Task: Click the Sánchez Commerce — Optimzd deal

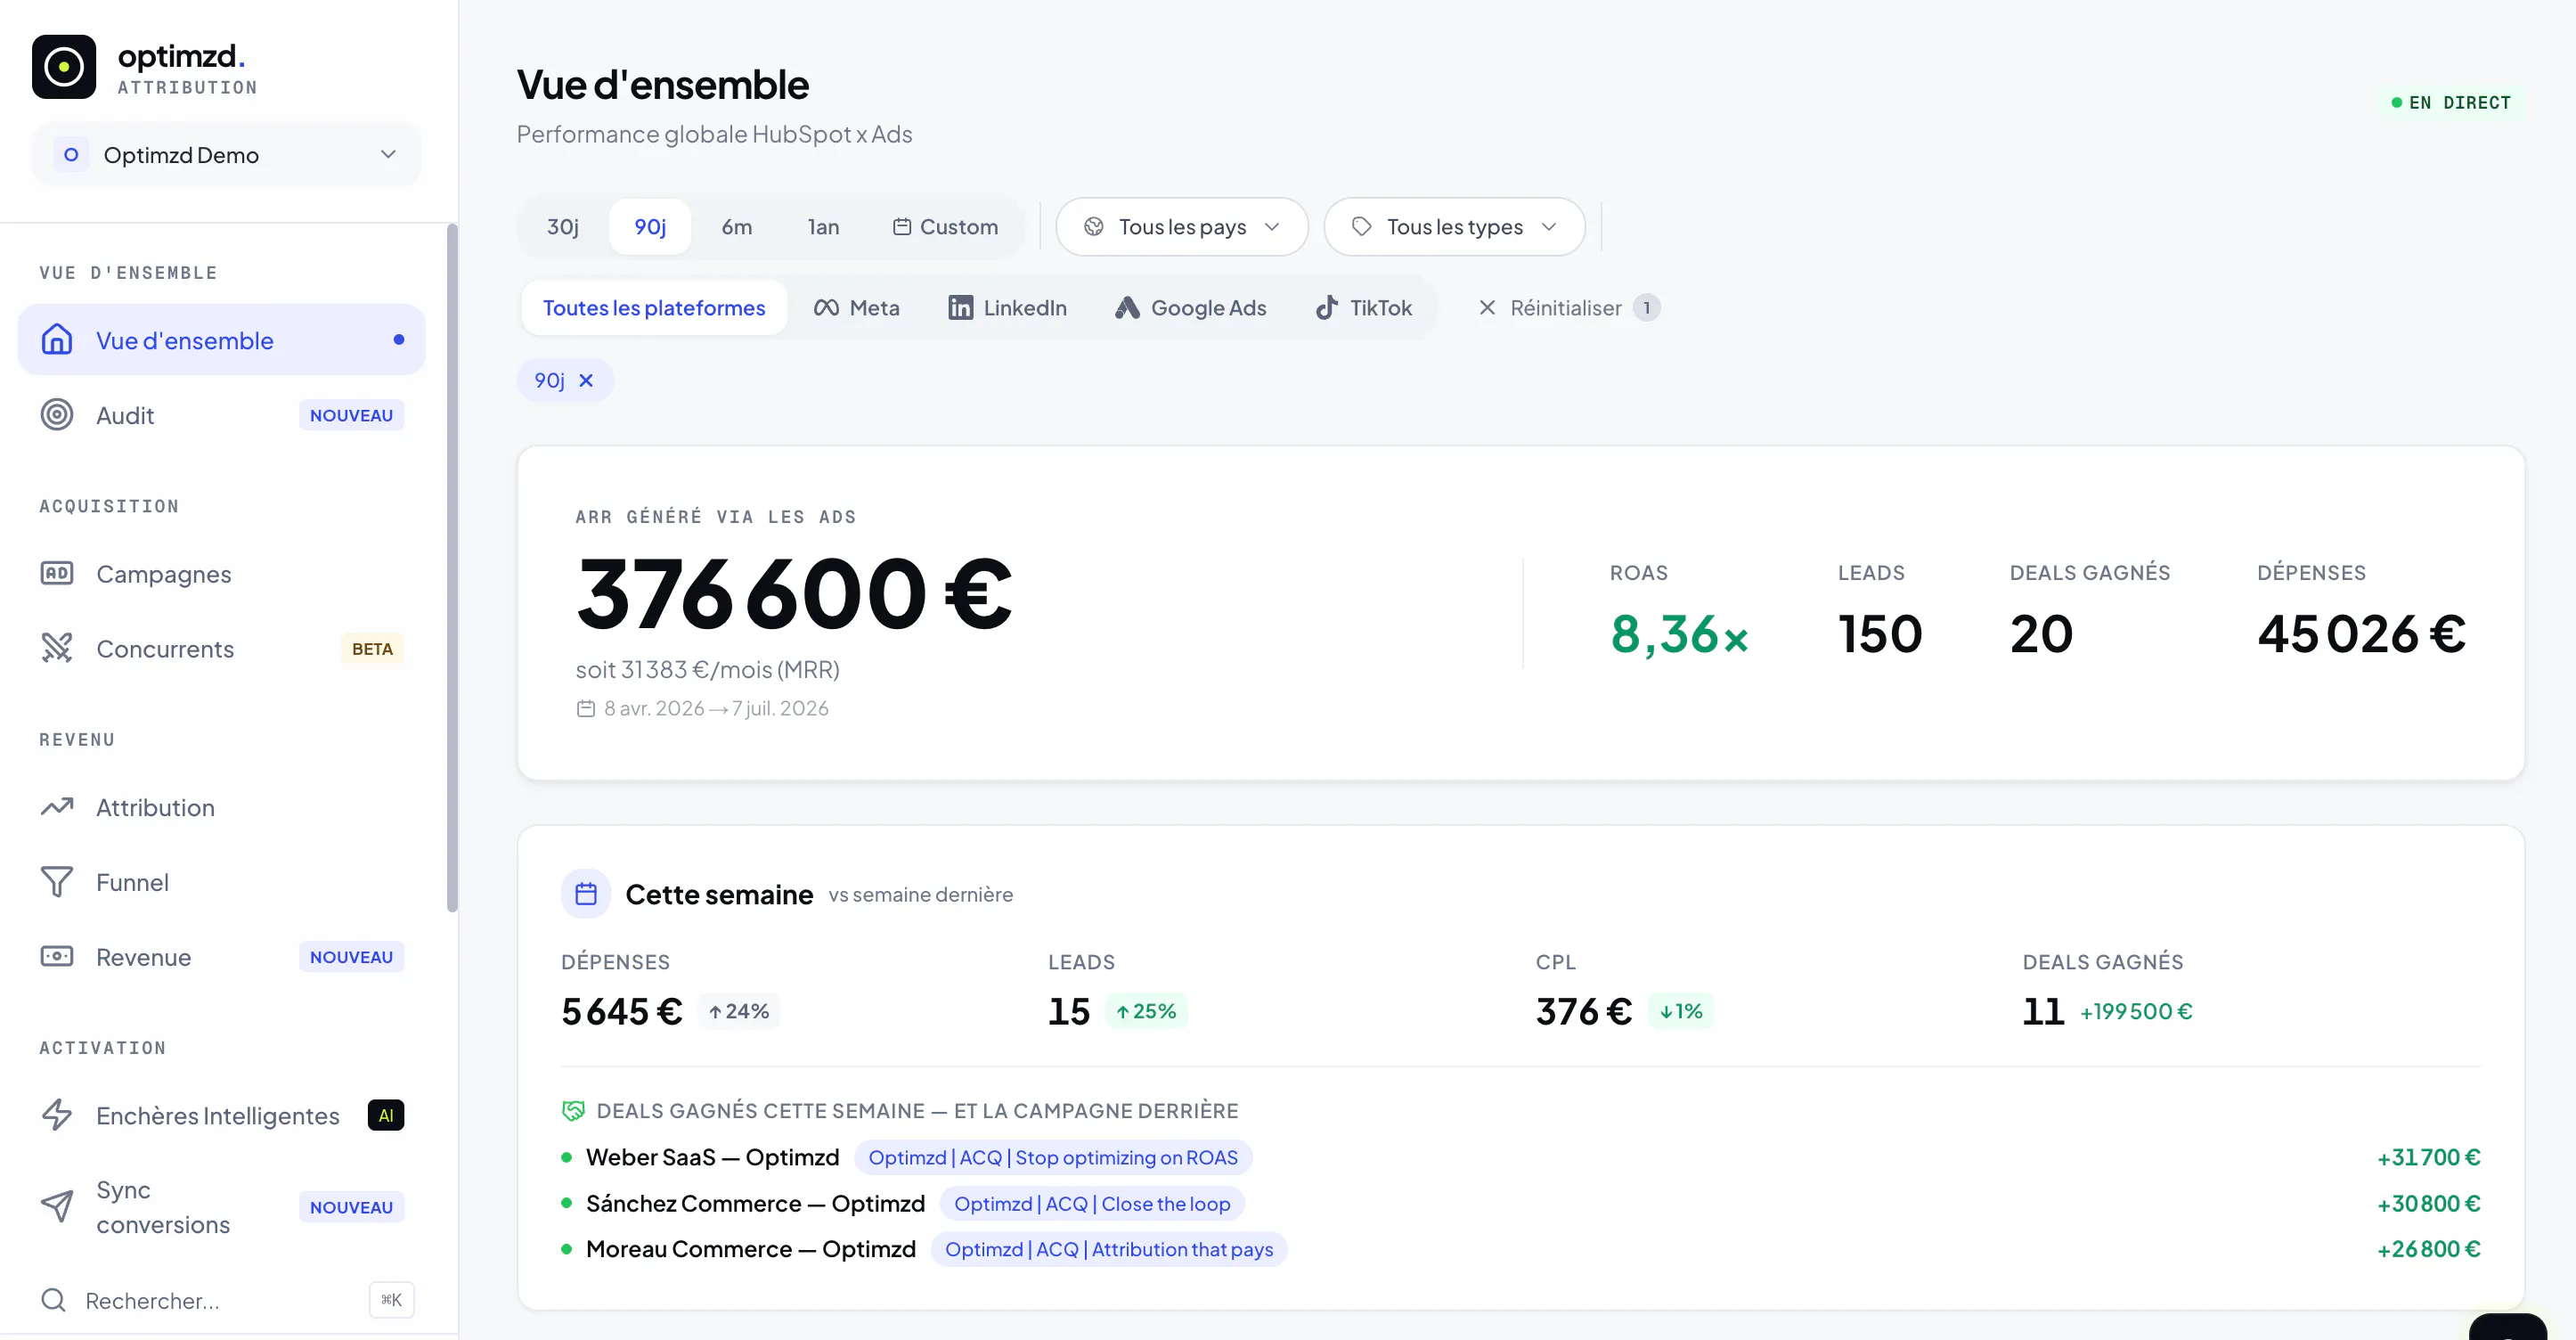Action: tap(756, 1204)
